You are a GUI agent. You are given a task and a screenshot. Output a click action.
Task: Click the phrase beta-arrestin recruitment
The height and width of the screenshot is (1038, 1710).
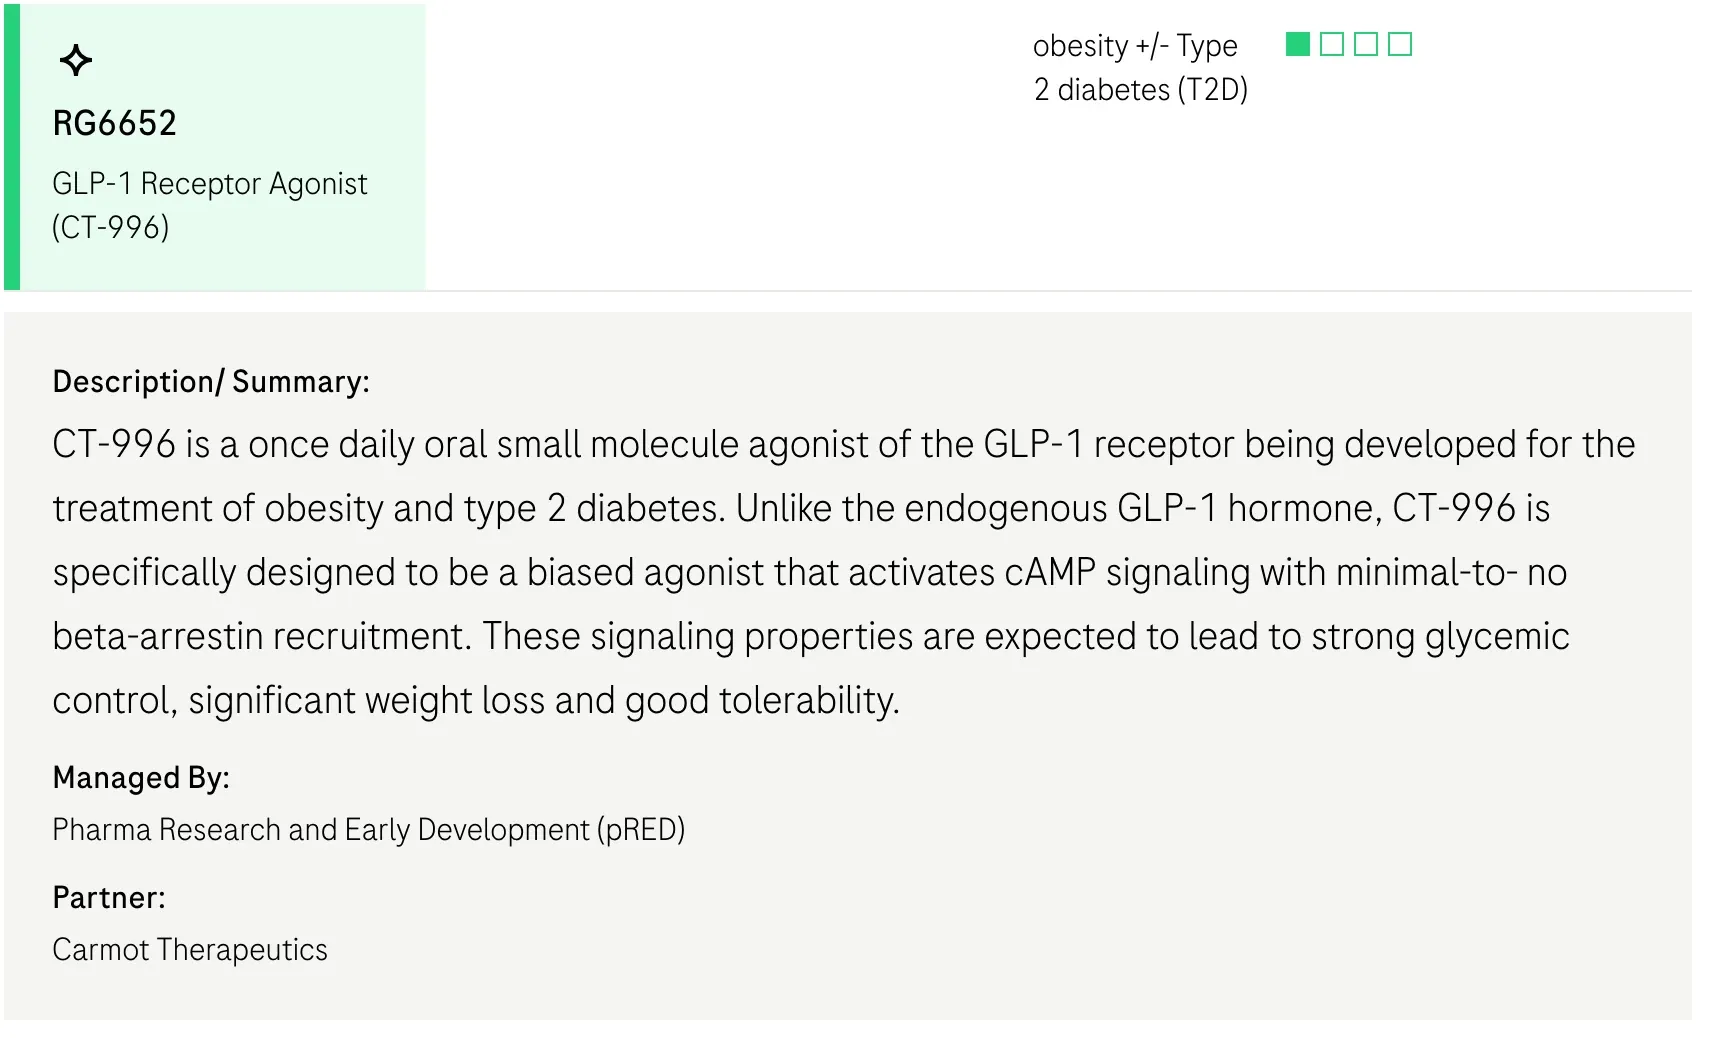pyautogui.click(x=262, y=636)
